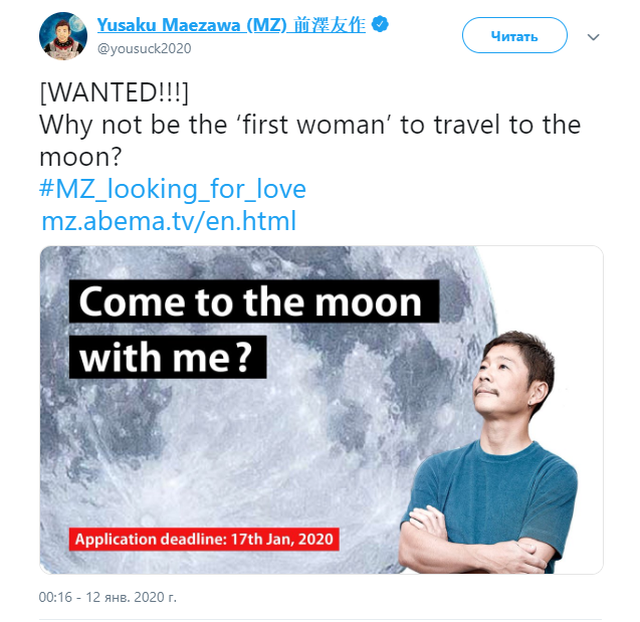Click the blue verified badge icon
Screen dimensions: 640x622
[x=380, y=24]
